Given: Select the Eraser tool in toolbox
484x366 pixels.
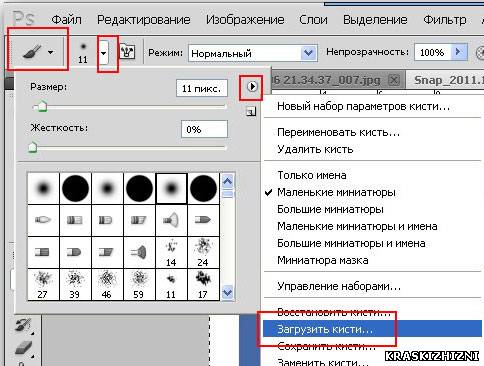Looking at the screenshot, I should point(24,347).
